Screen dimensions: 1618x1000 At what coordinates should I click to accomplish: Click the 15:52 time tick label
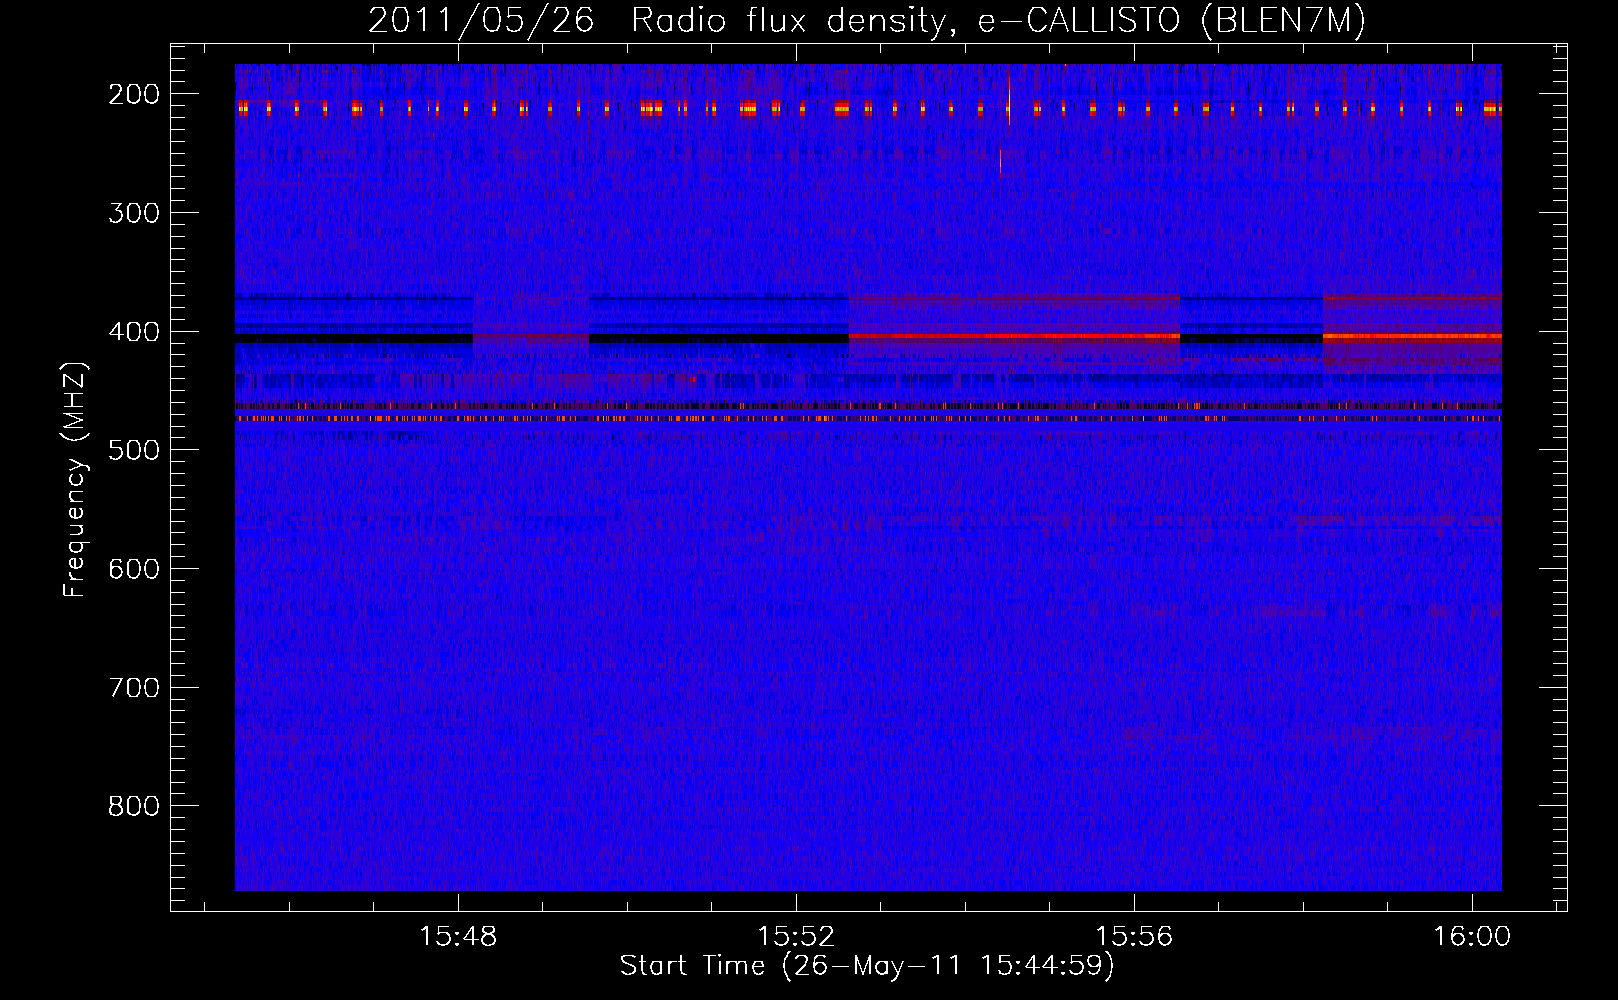(x=796, y=937)
